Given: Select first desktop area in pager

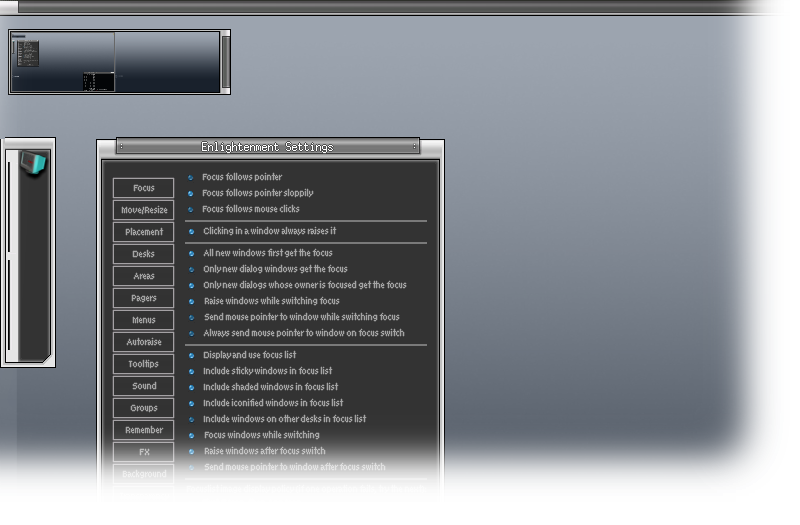Looking at the screenshot, I should click(x=62, y=62).
